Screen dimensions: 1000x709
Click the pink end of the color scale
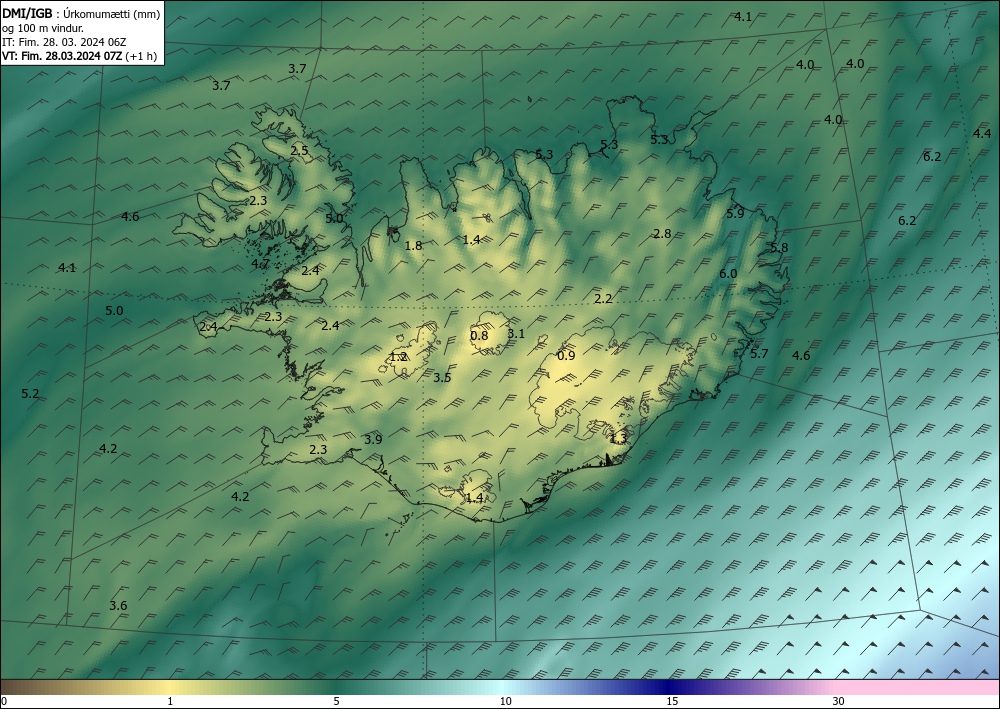[918, 687]
